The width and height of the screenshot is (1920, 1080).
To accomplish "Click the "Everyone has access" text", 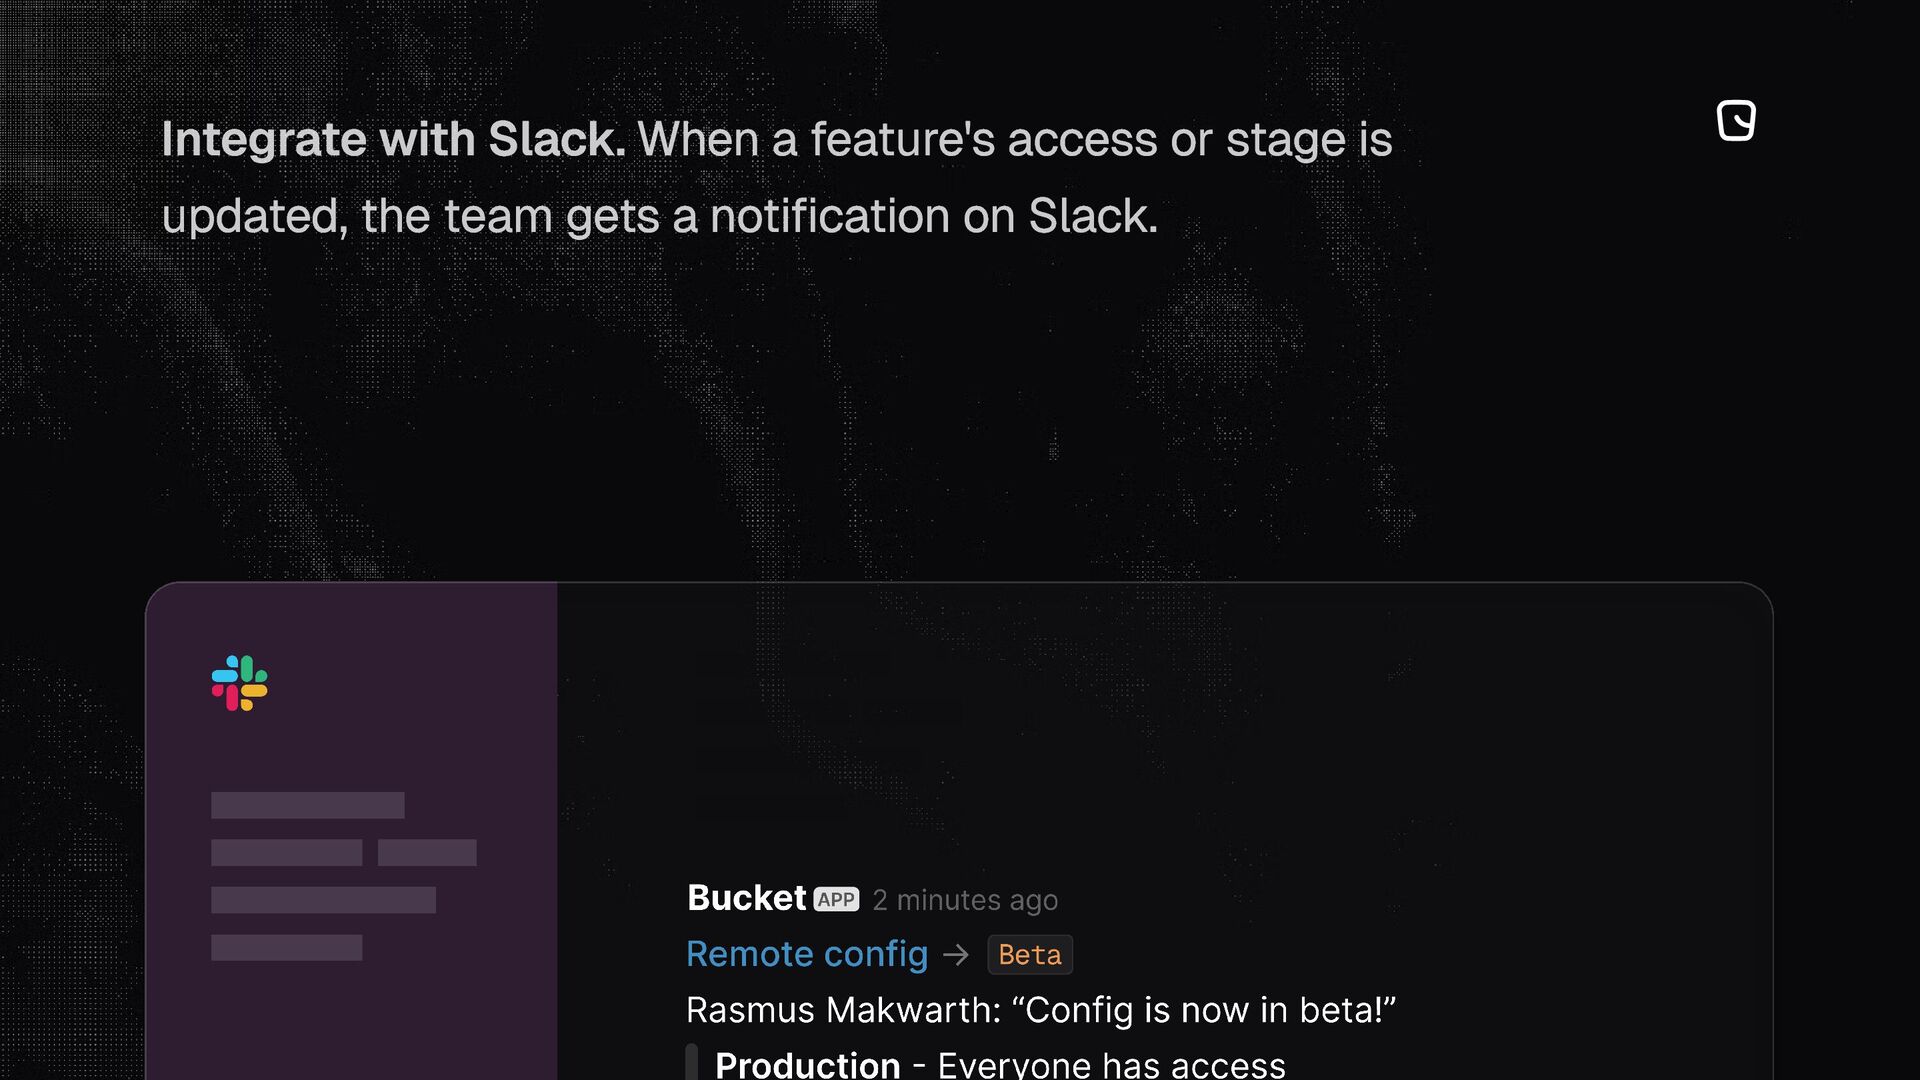I will (x=1111, y=1064).
